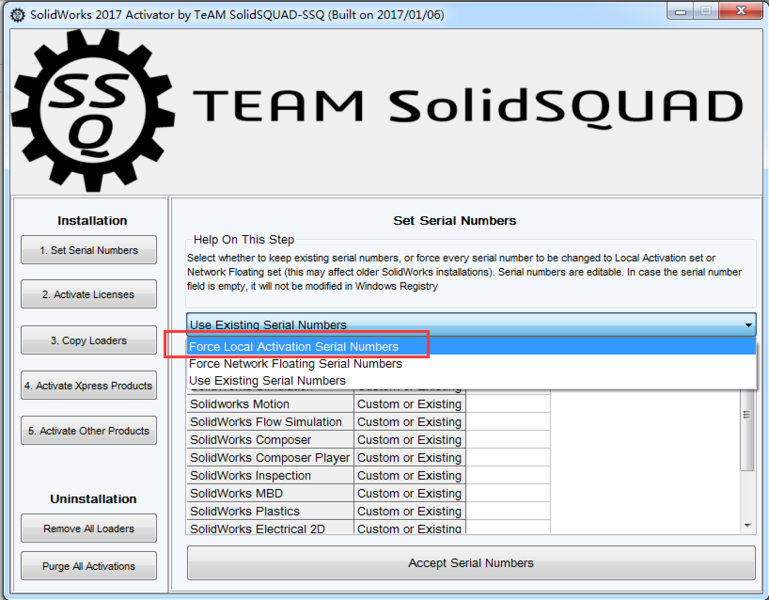Collapse the serial number mode combo box arrow
The image size is (769, 600).
click(748, 325)
